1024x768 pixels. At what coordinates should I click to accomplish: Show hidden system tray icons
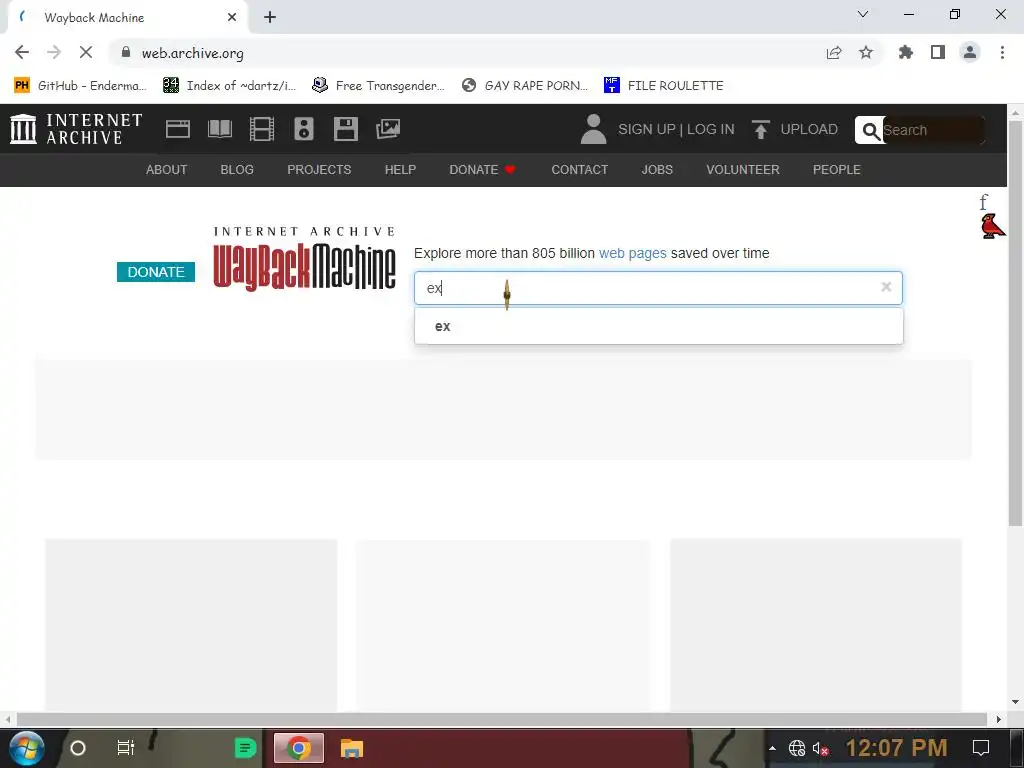point(773,748)
